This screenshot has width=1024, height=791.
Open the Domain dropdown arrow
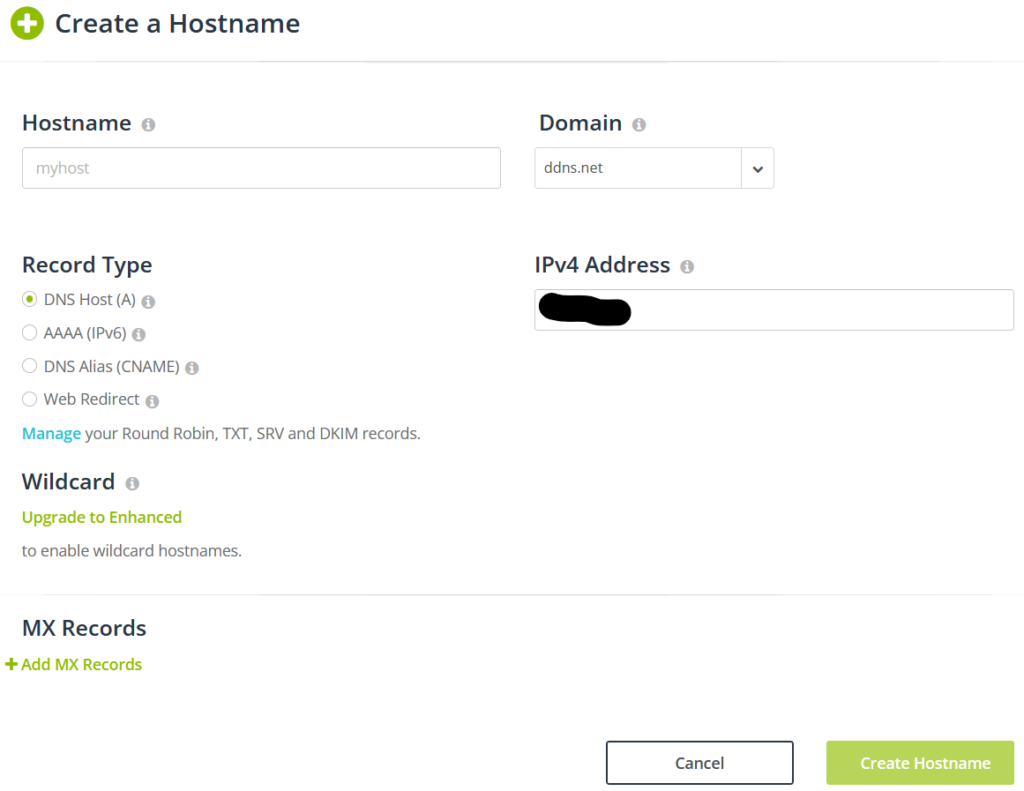point(758,169)
